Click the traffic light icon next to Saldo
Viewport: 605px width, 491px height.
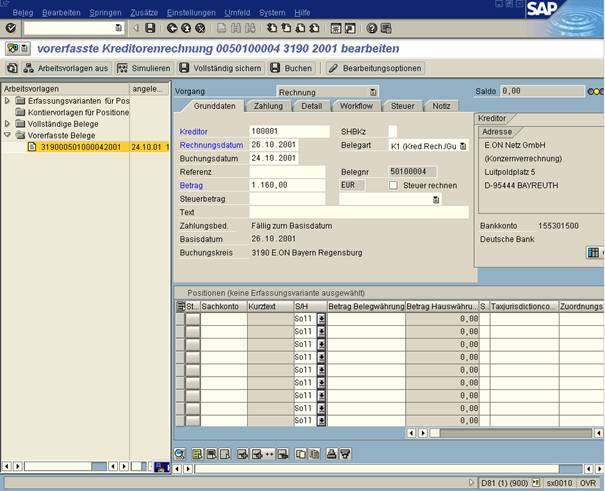click(x=595, y=91)
